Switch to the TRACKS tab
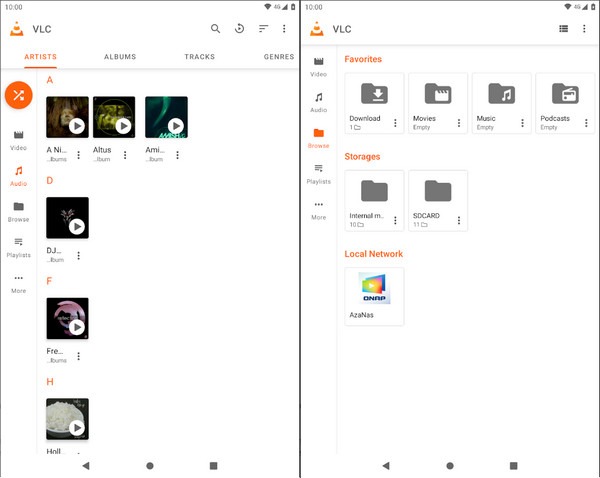The width and height of the screenshot is (600, 478). (199, 57)
